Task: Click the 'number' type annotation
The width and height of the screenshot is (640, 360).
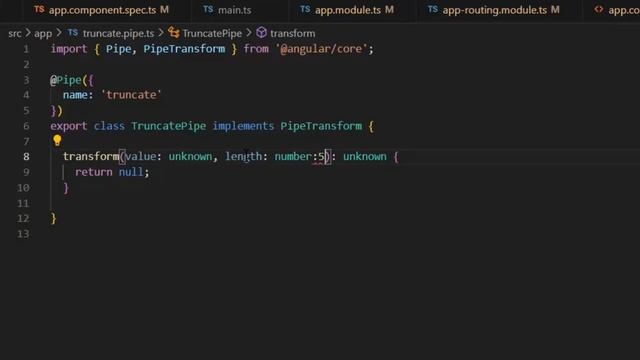Action: 293,157
